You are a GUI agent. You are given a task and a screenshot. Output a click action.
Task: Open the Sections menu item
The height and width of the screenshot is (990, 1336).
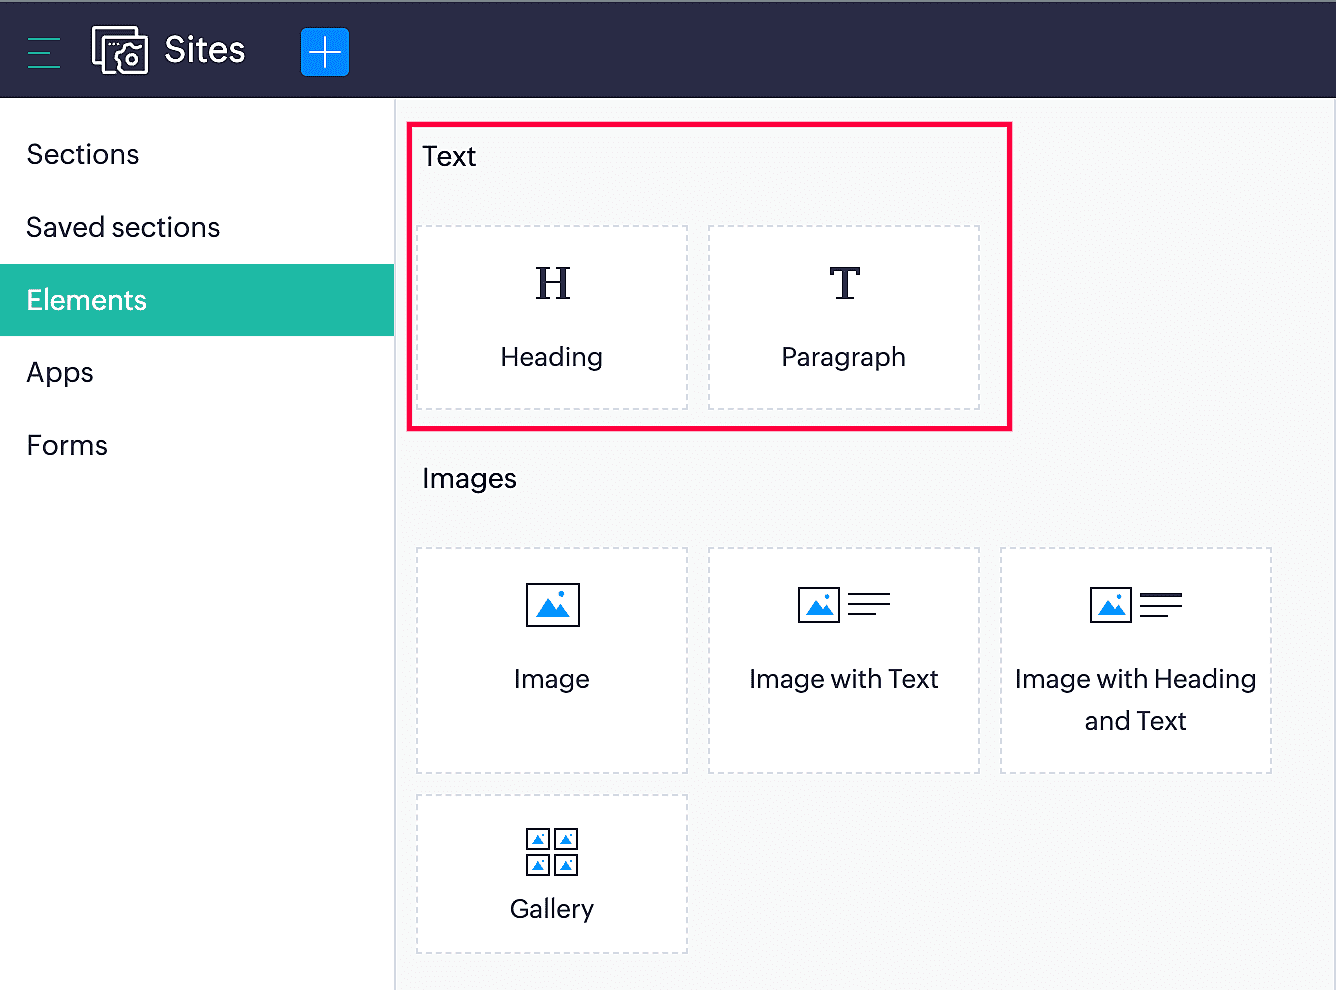tap(83, 155)
